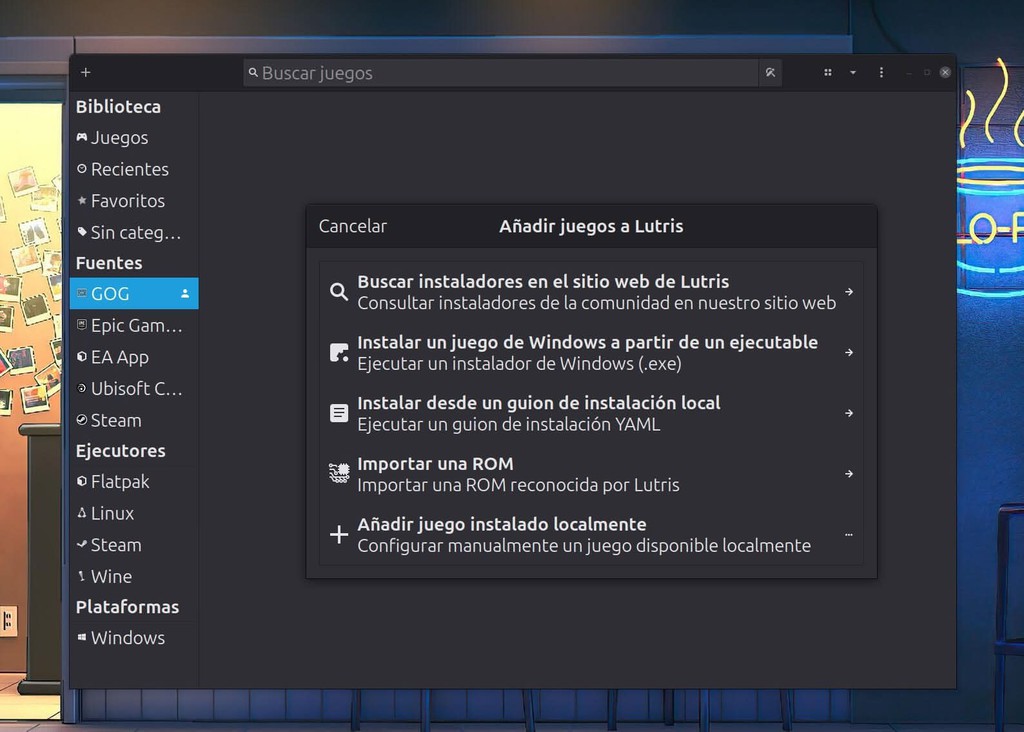Image resolution: width=1024 pixels, height=732 pixels.
Task: Select Linux runner in sidebar
Action: pyautogui.click(x=134, y=513)
